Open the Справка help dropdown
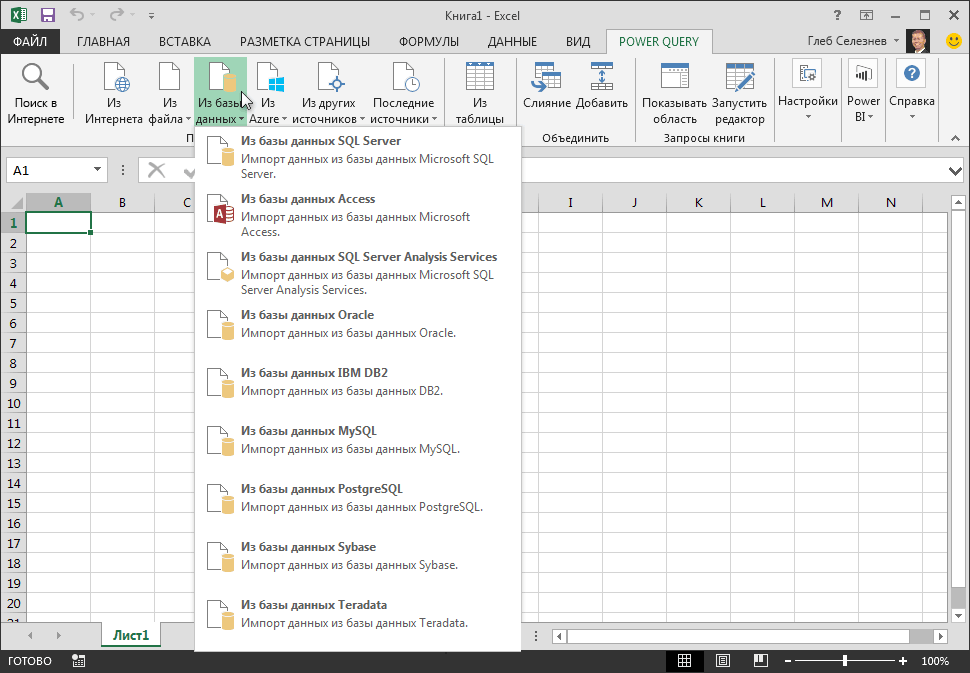 click(x=912, y=92)
